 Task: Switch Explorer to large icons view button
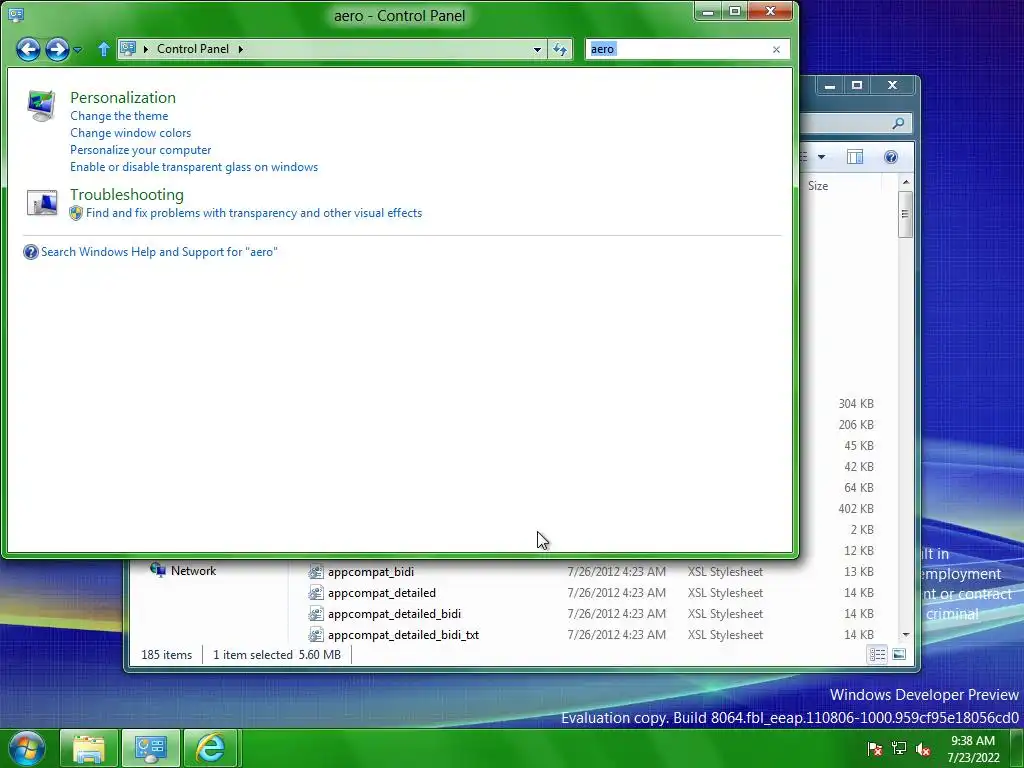point(899,654)
